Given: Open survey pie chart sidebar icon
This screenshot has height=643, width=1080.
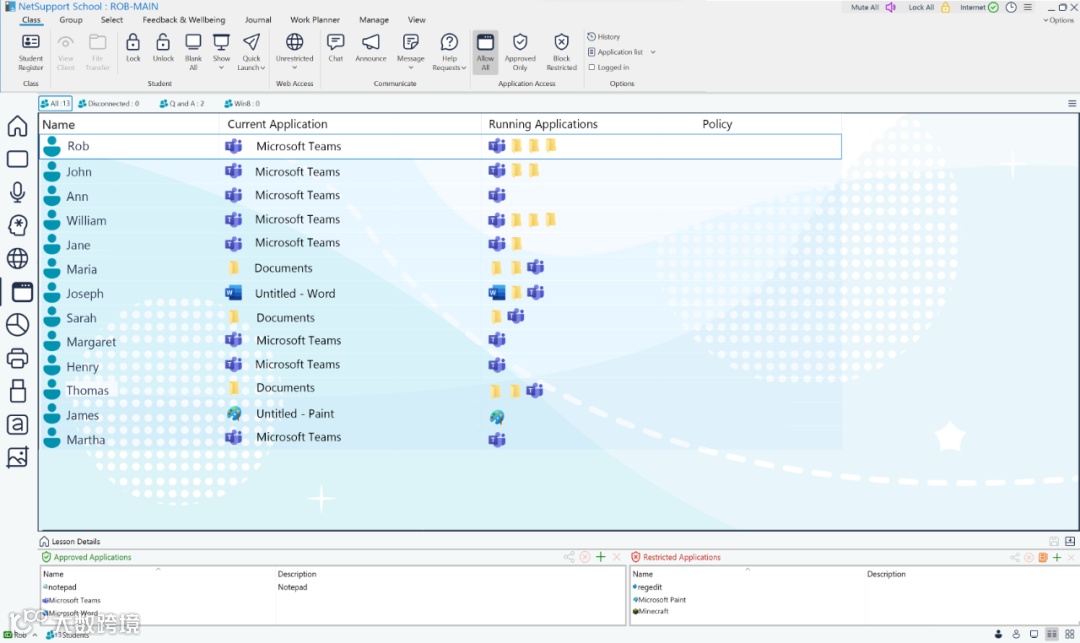Looking at the screenshot, I should click(x=17, y=325).
